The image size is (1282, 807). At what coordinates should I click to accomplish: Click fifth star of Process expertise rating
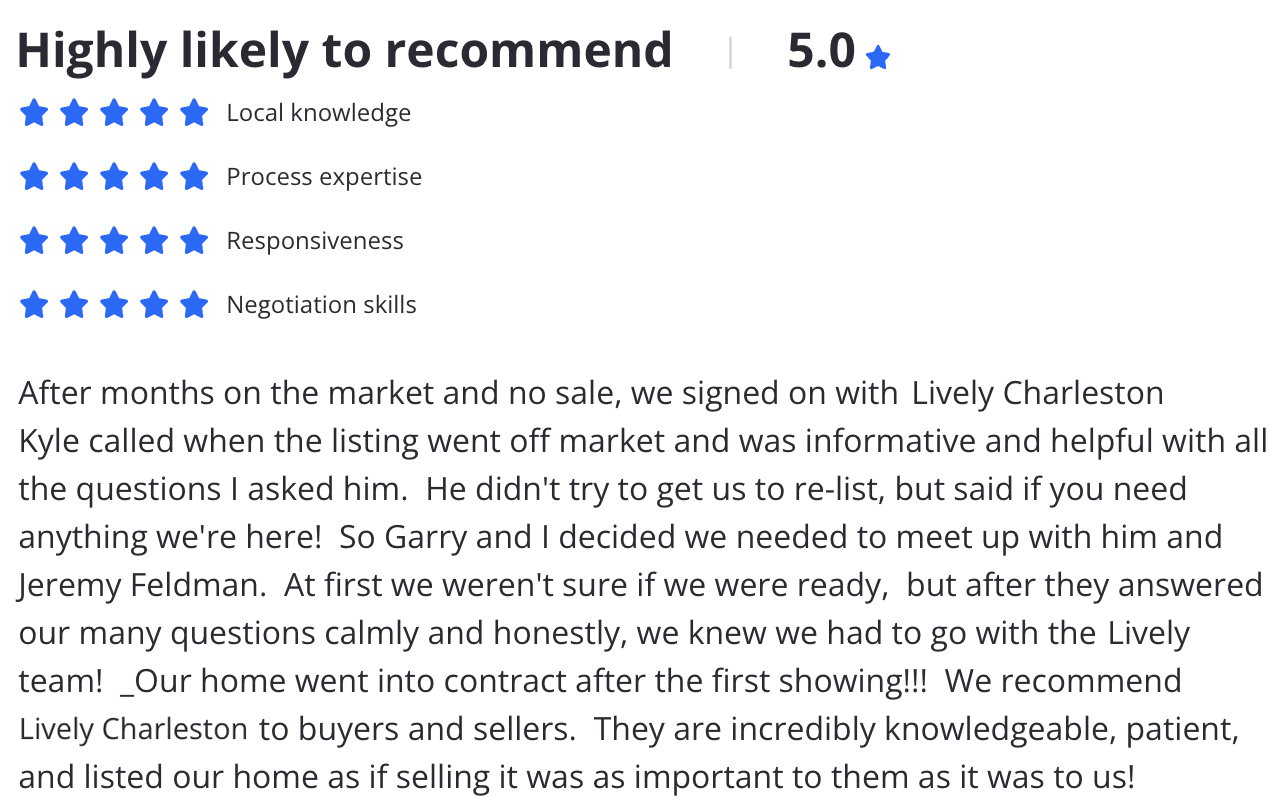(194, 176)
